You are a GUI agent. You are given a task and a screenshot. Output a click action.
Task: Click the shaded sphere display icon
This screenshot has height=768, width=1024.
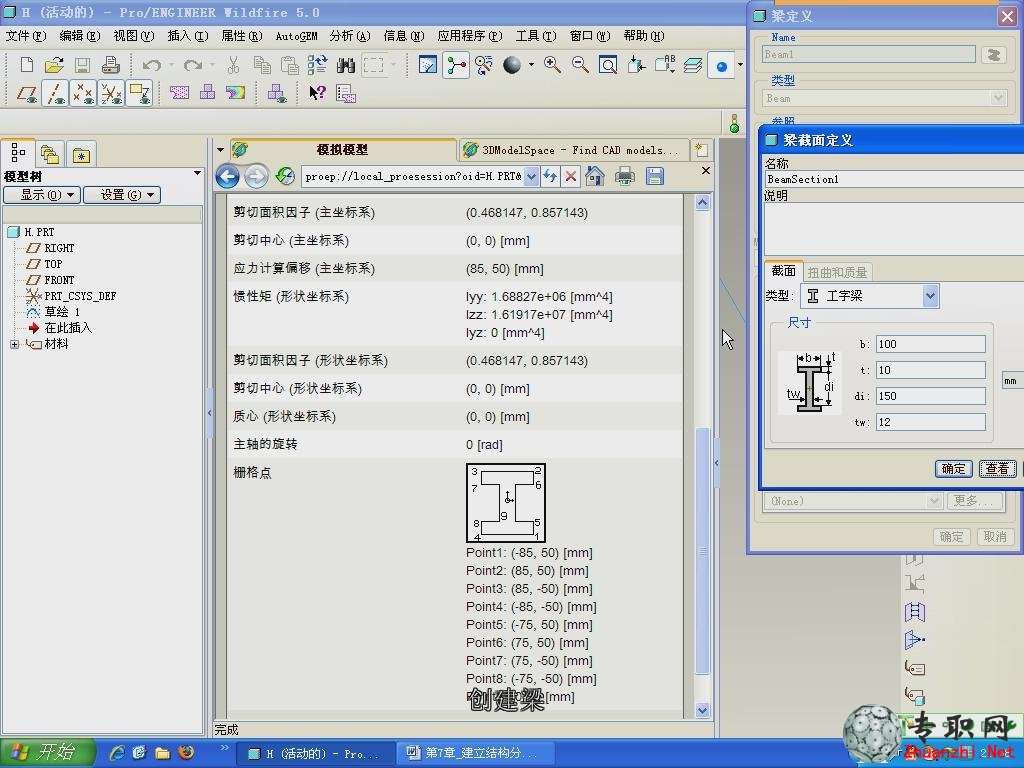512,65
